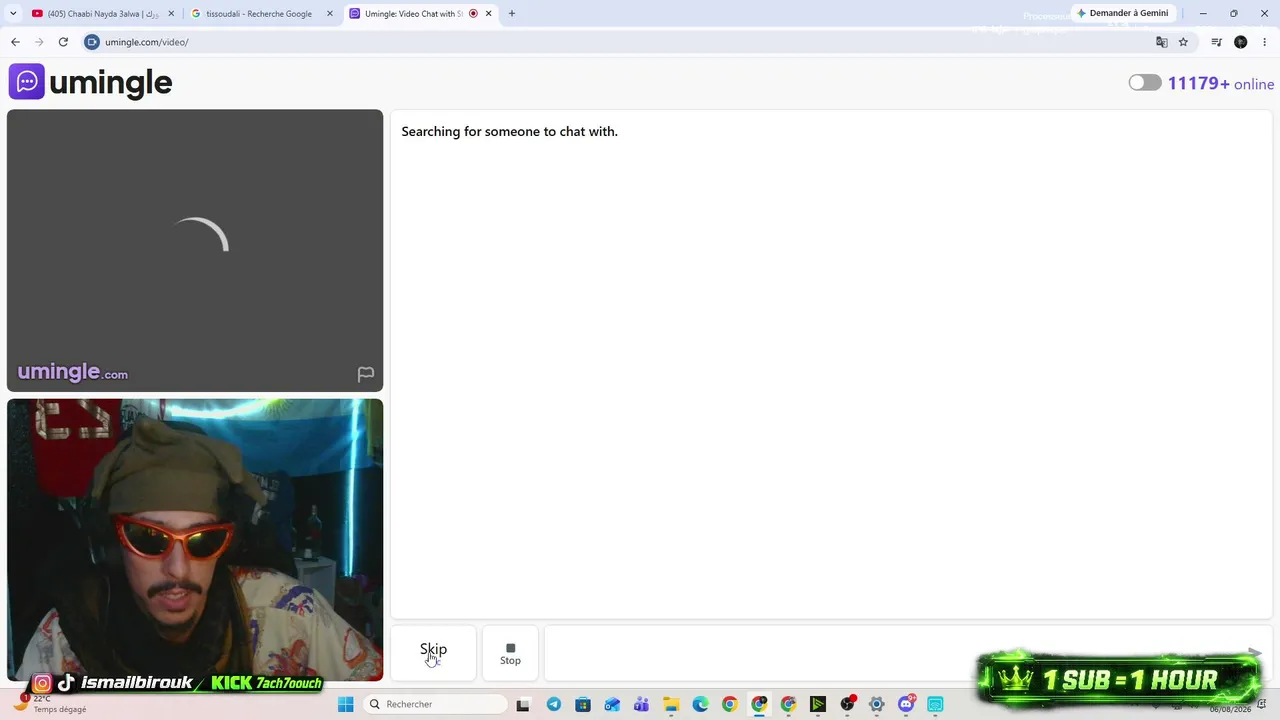The width and height of the screenshot is (1280, 720).
Task: Toggle the switch beside the online count
Action: point(1145,83)
